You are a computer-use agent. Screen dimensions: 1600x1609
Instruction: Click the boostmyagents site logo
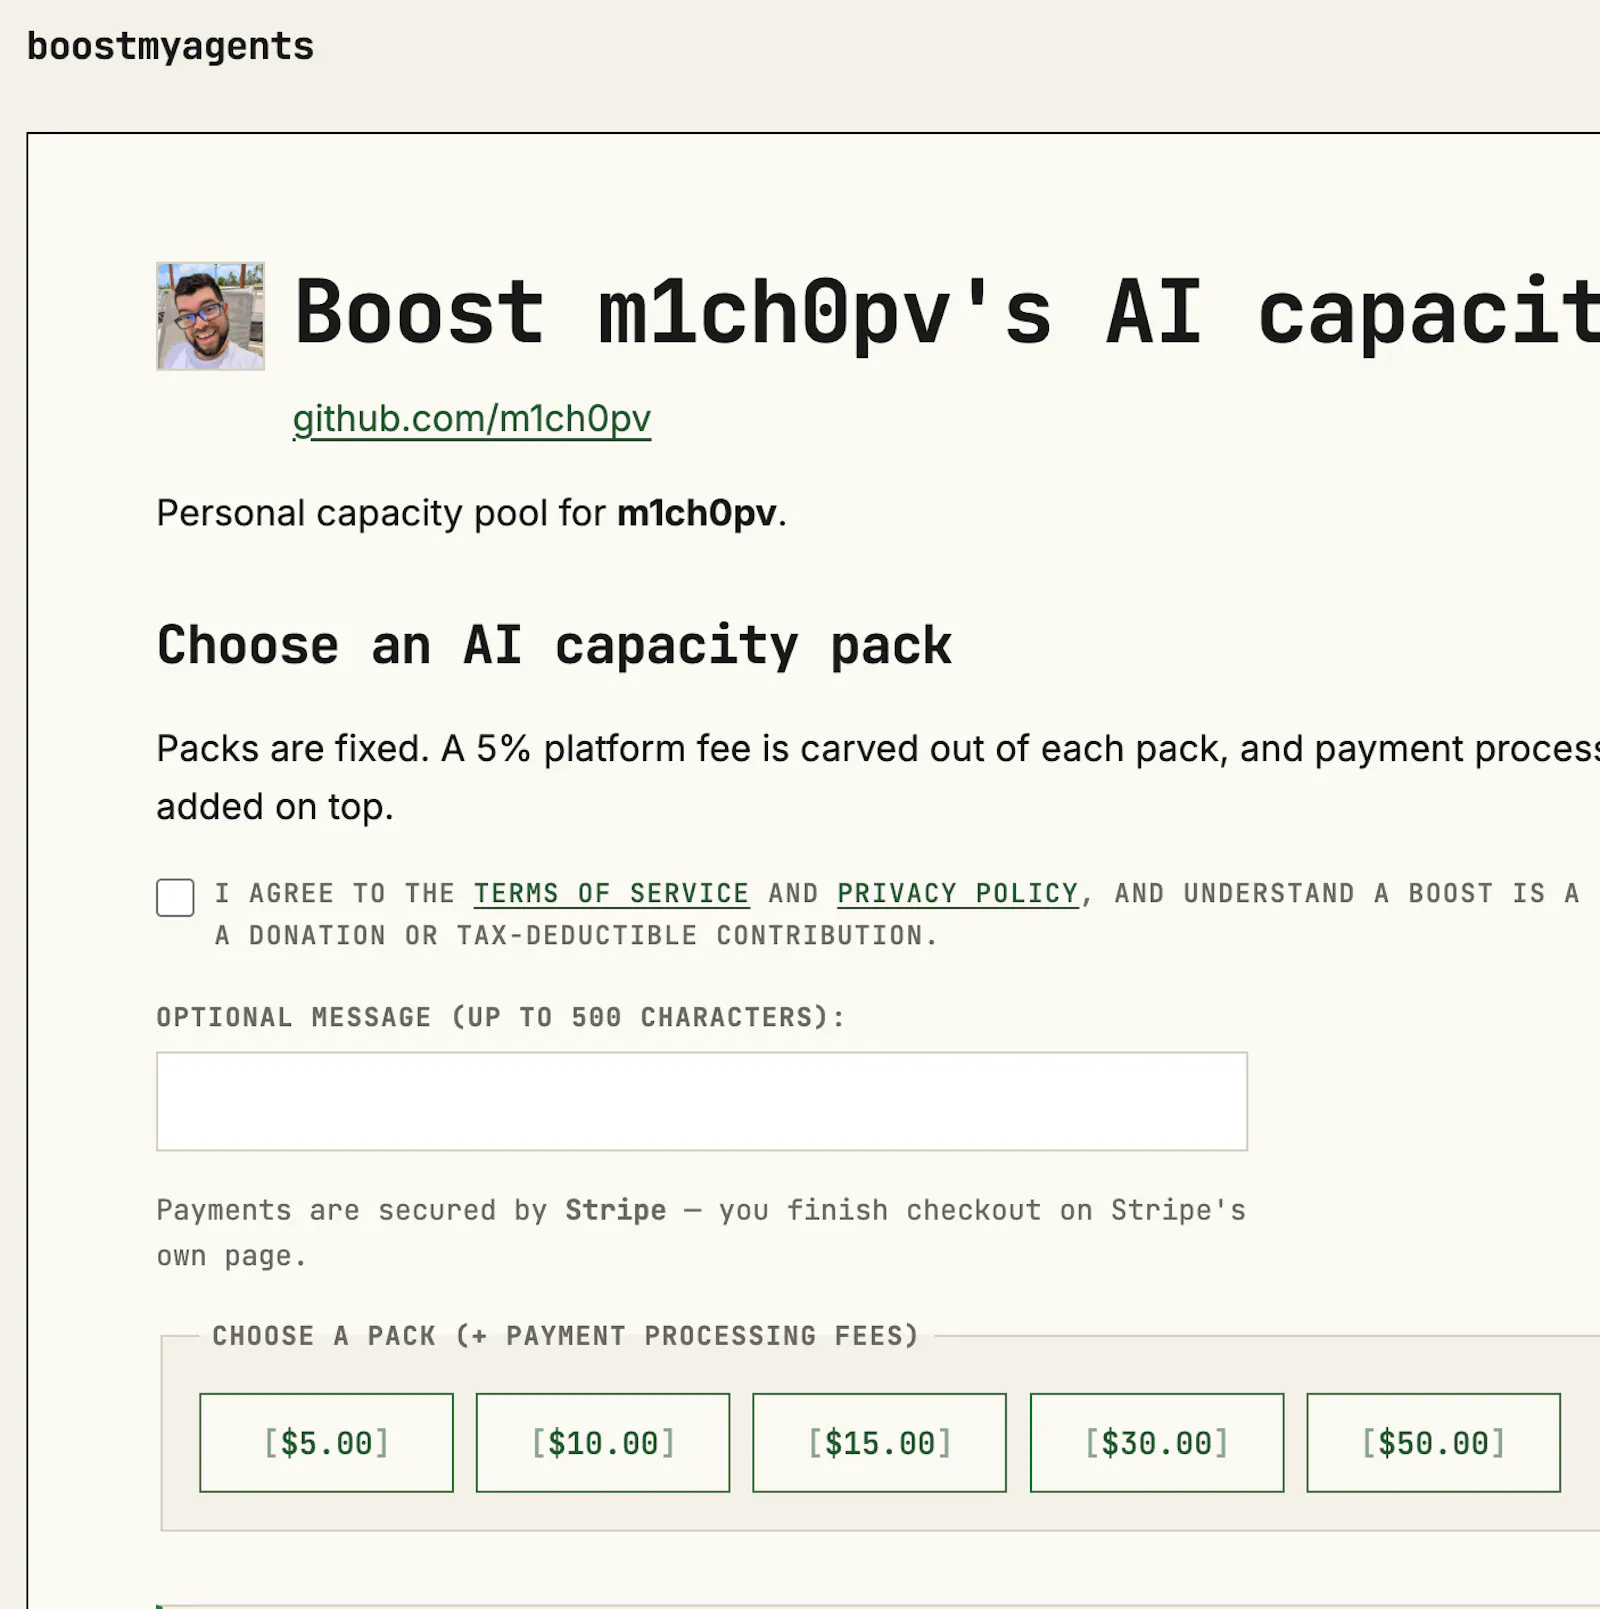[170, 46]
